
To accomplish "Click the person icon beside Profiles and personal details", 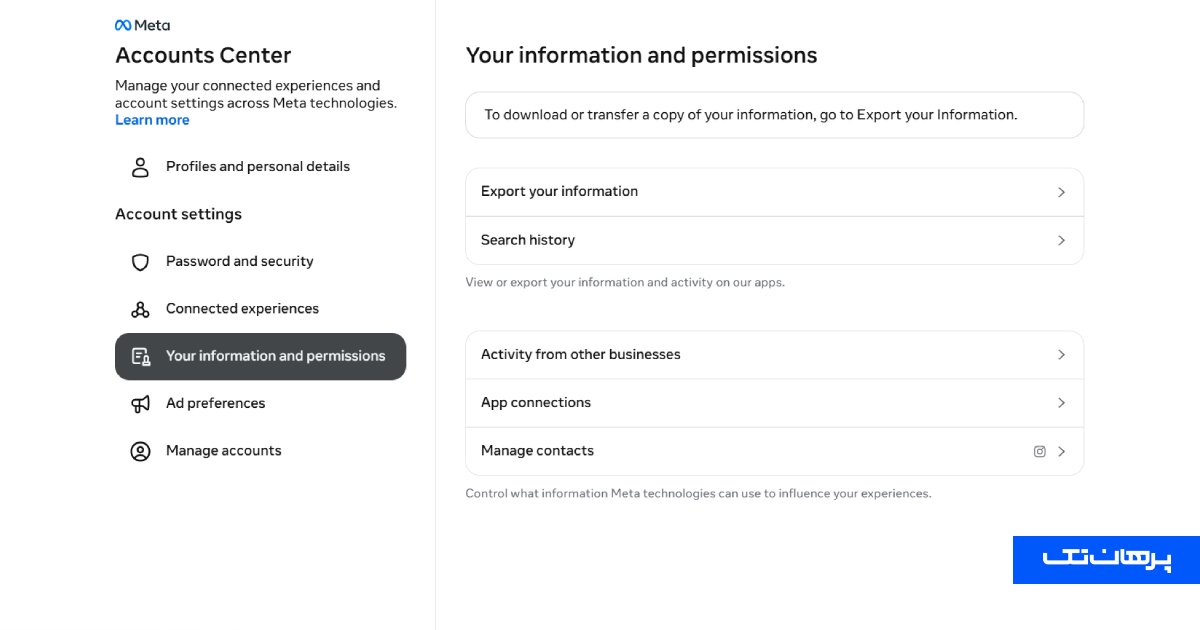I will [x=141, y=167].
